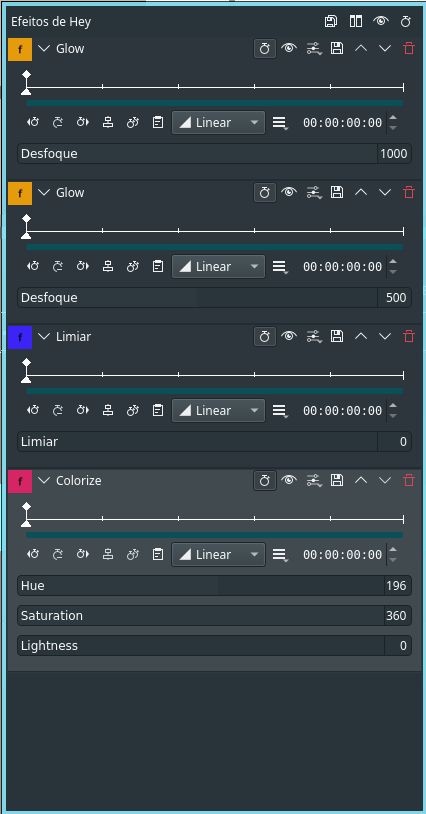Delete the Colorize effect with trash icon
The width and height of the screenshot is (426, 814).
[409, 481]
